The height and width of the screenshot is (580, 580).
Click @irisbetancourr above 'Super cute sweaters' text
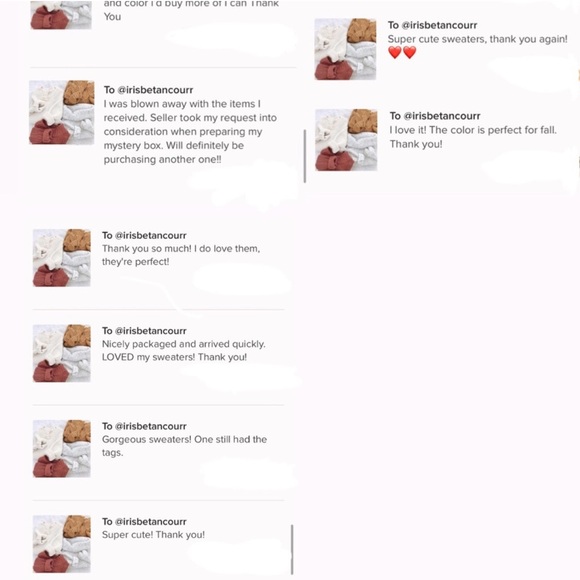tap(439, 25)
